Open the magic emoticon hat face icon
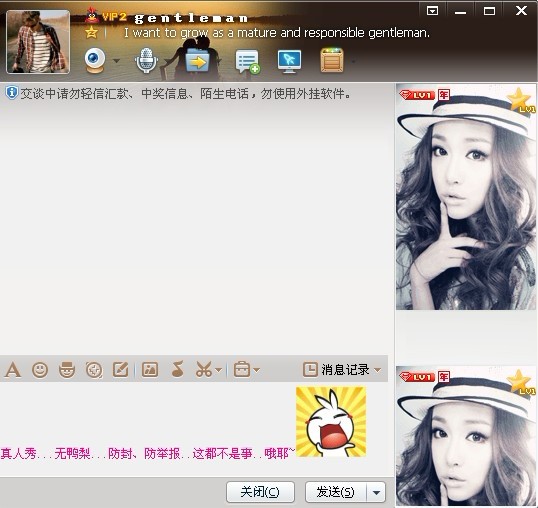This screenshot has height=508, width=538. [67, 369]
